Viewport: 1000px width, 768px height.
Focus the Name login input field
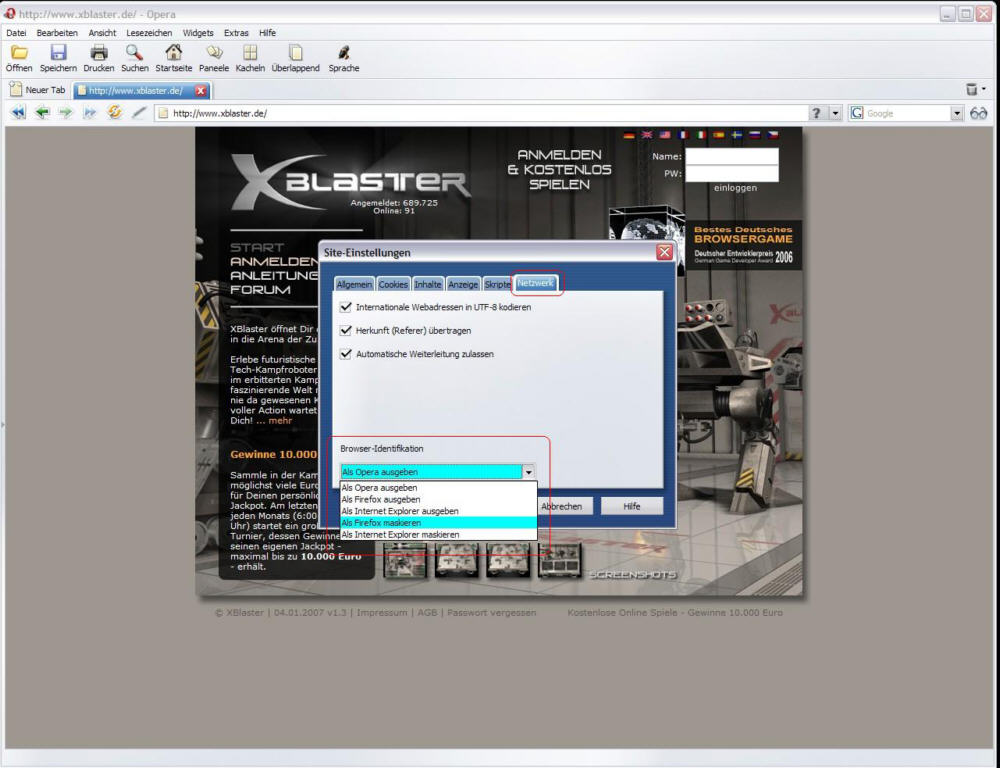pyautogui.click(x=732, y=156)
